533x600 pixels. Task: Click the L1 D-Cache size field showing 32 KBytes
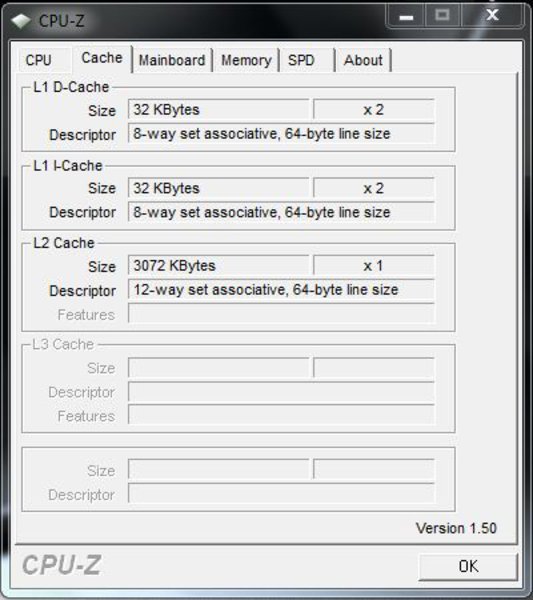tap(218, 109)
